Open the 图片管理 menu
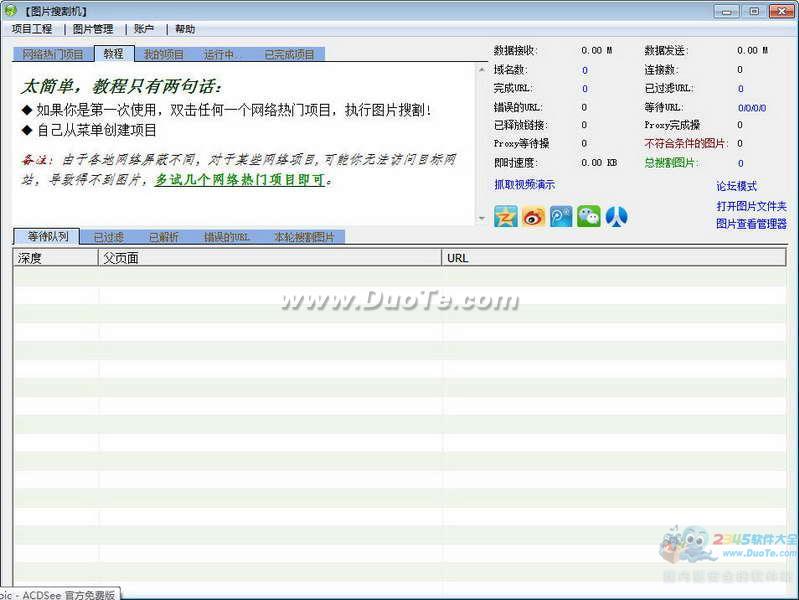The image size is (799, 600). 93,29
